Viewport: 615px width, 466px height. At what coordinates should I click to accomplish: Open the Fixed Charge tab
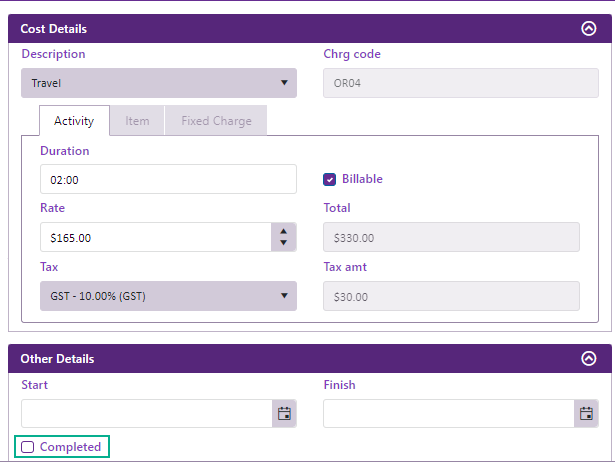[x=216, y=121]
